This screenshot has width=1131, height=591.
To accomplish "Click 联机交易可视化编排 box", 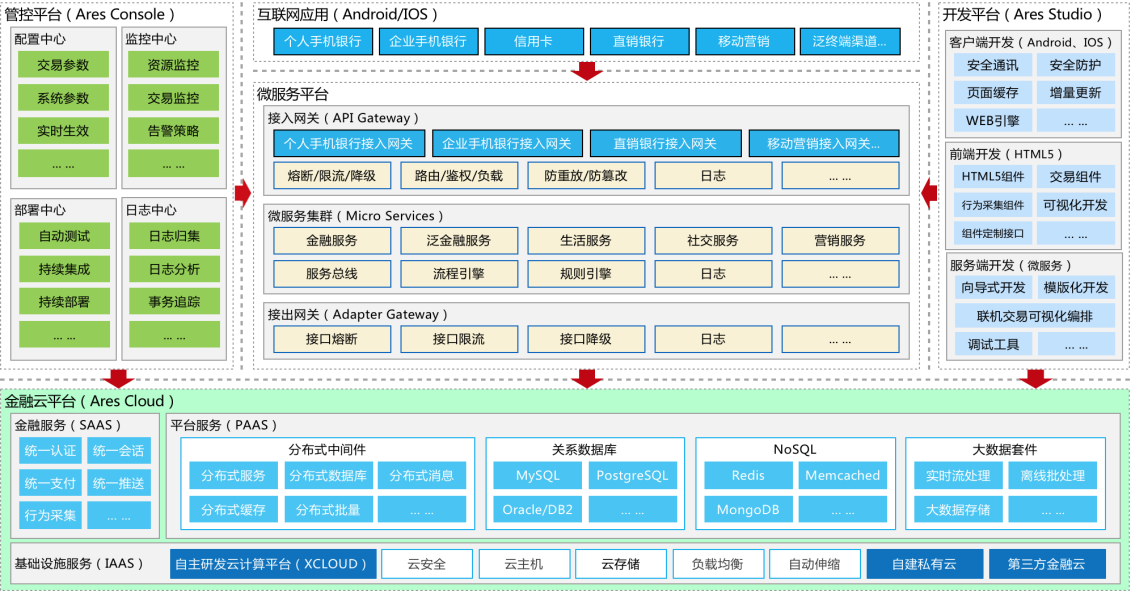I will click(x=1034, y=316).
